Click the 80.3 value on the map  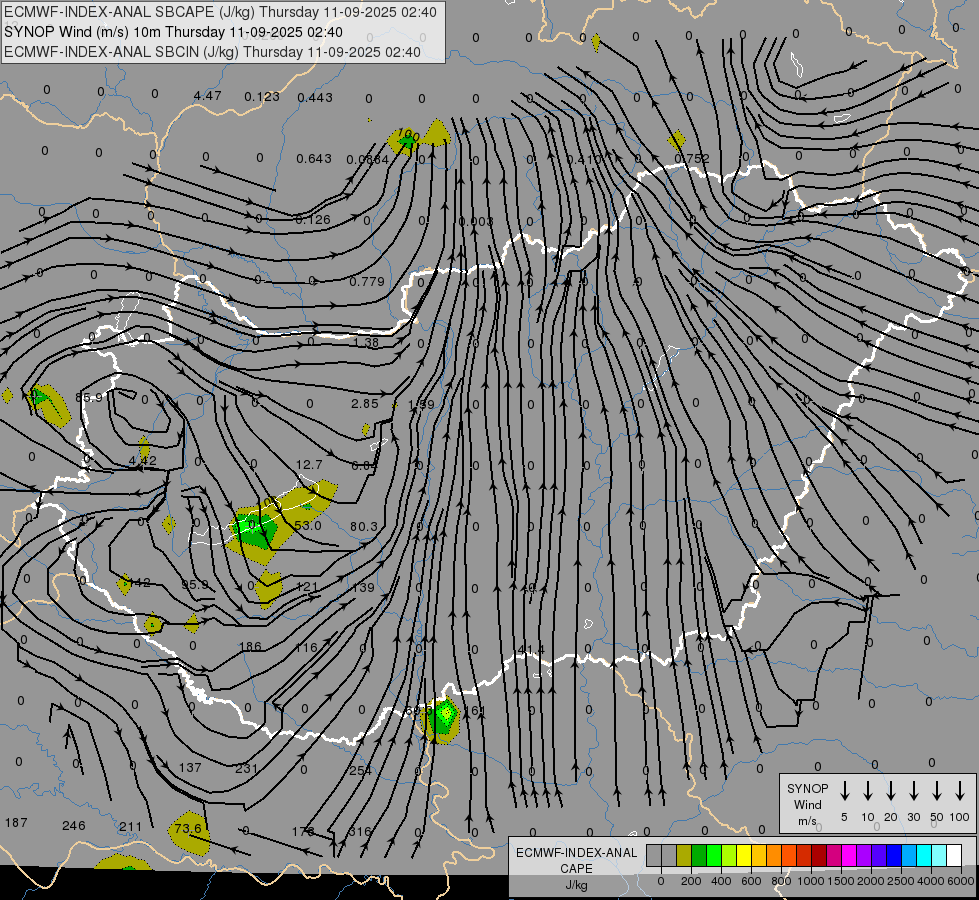(x=363, y=527)
